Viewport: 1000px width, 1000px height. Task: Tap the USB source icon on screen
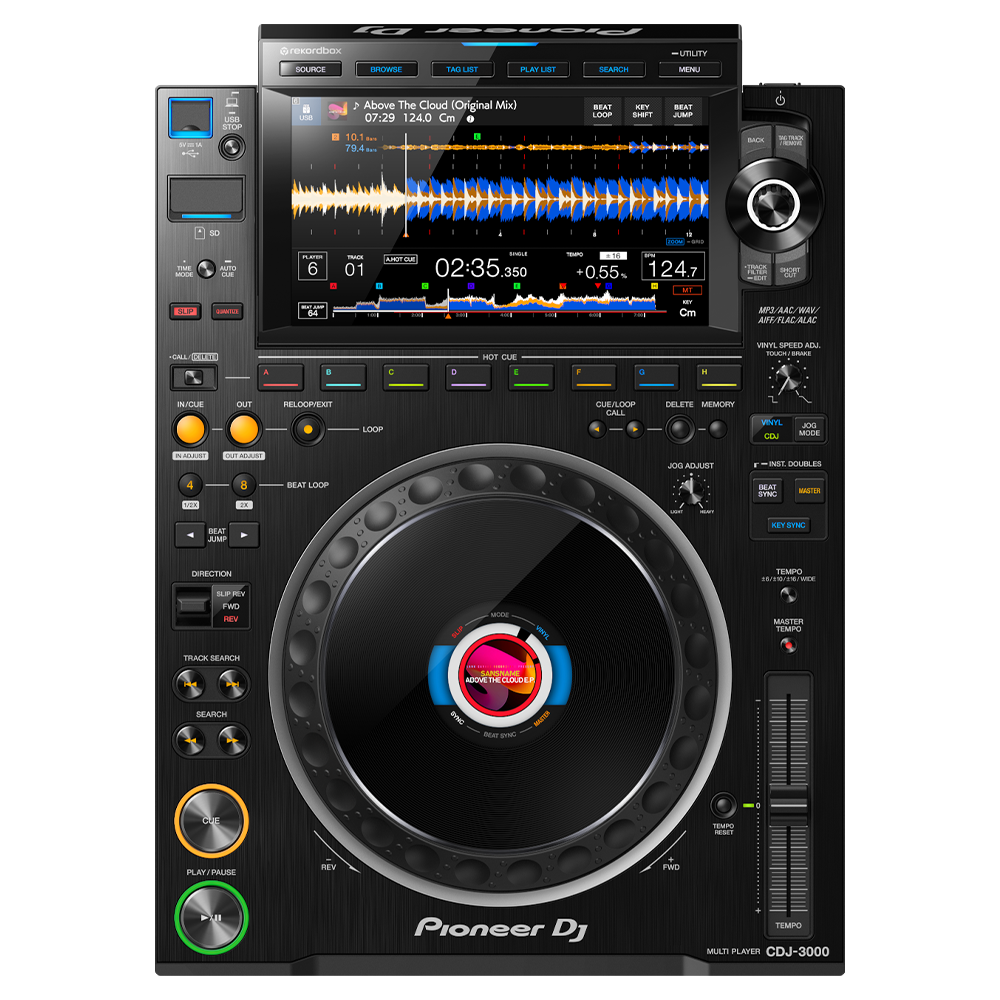(x=306, y=112)
